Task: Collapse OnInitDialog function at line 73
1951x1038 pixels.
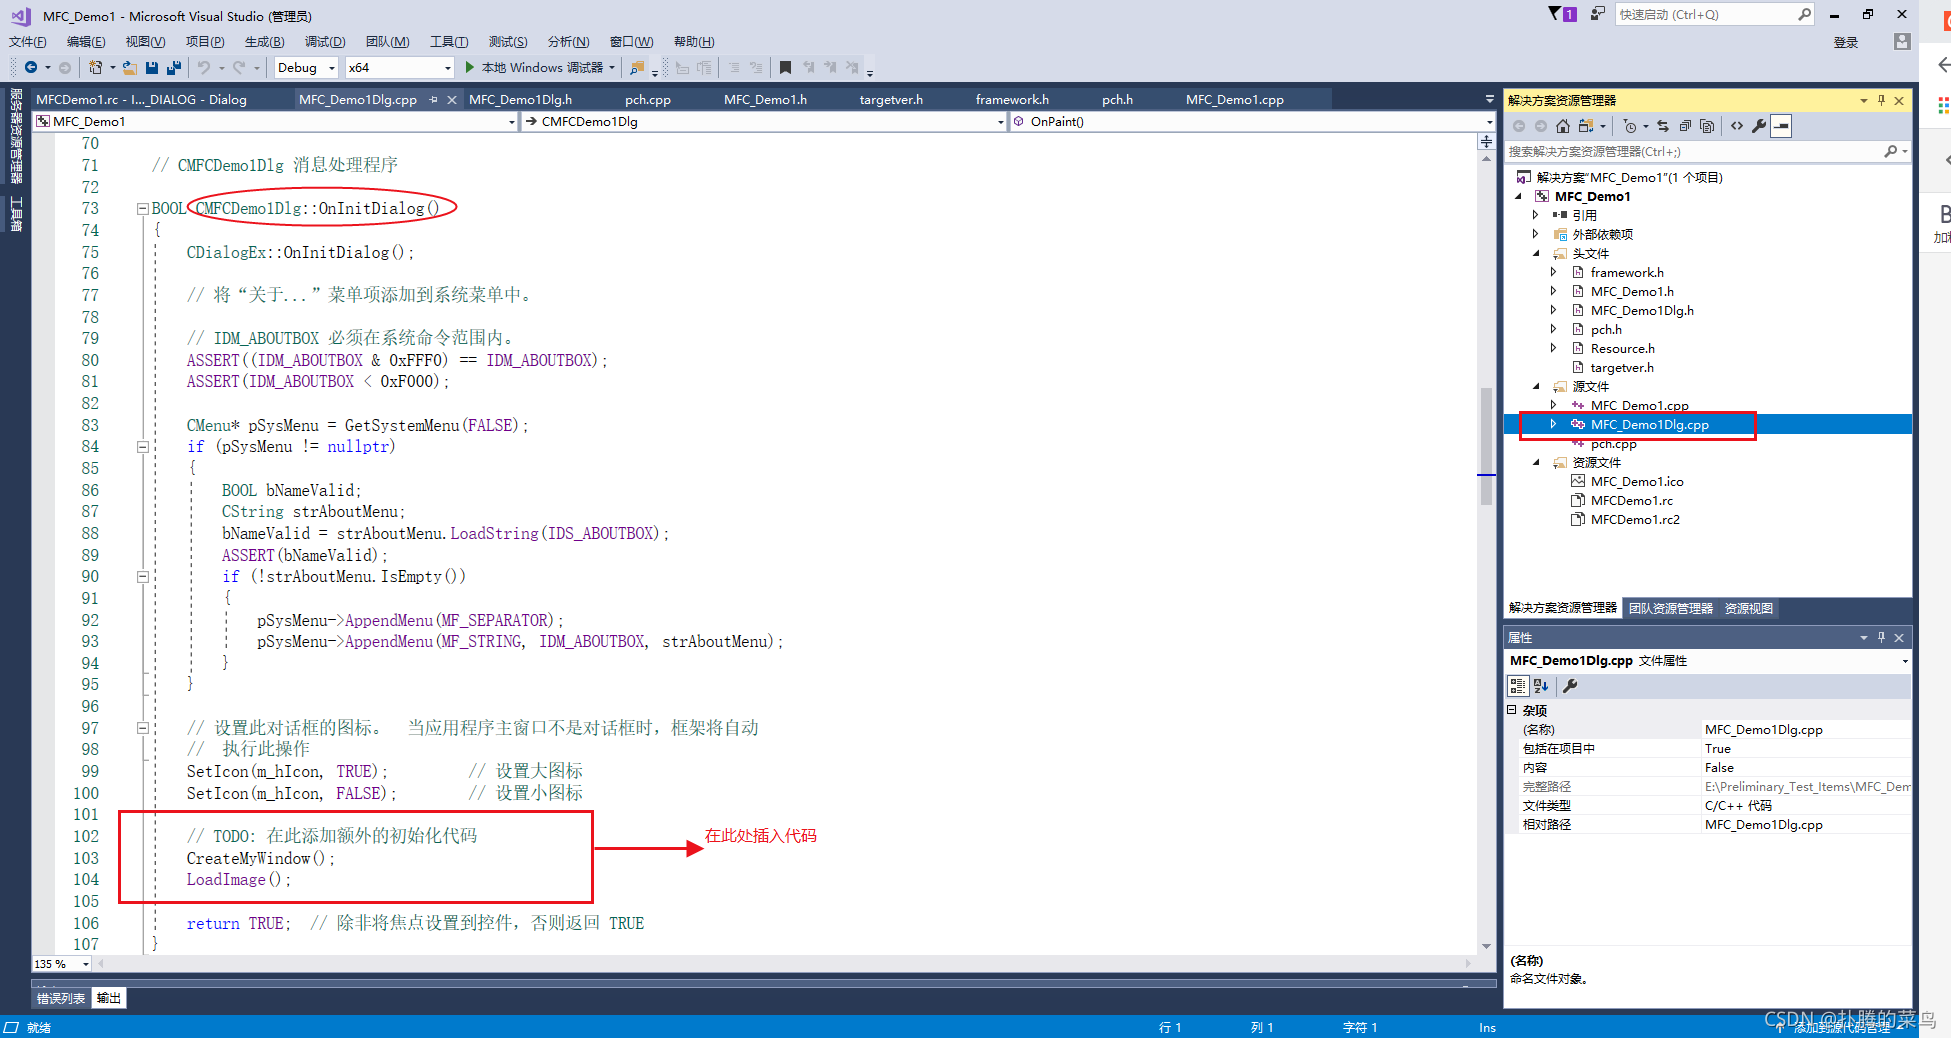Action: tap(143, 209)
